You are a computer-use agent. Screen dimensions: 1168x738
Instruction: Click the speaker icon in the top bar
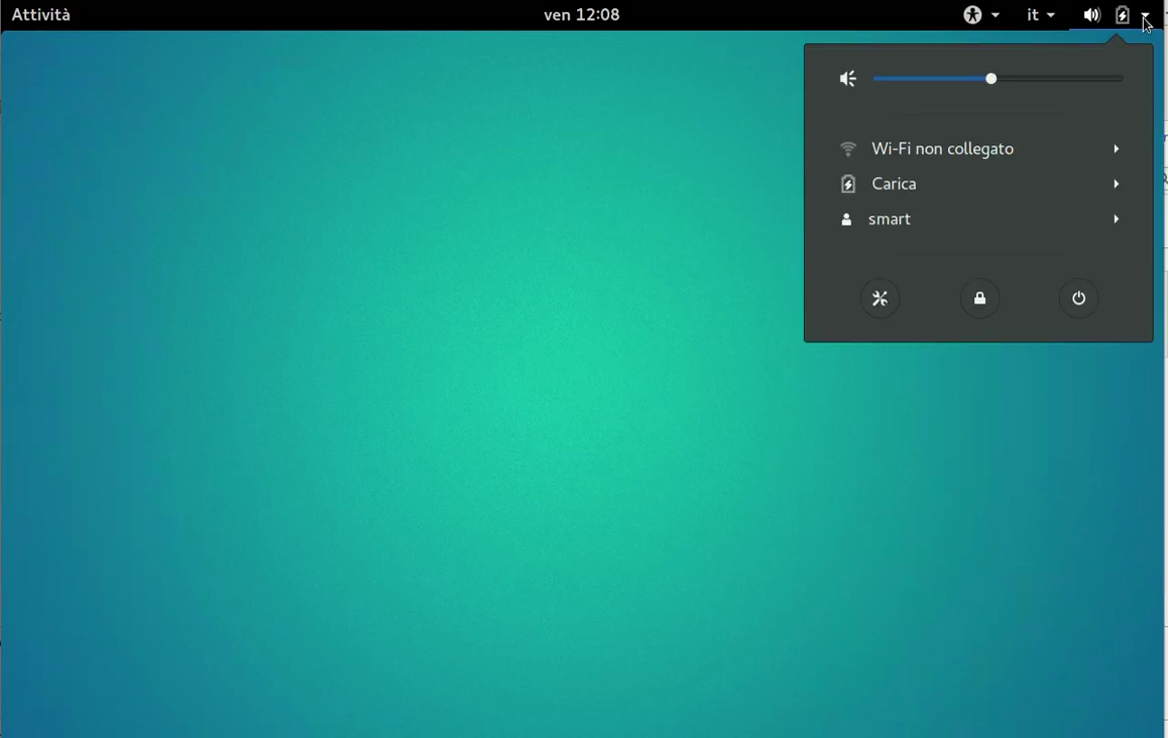click(x=1091, y=15)
